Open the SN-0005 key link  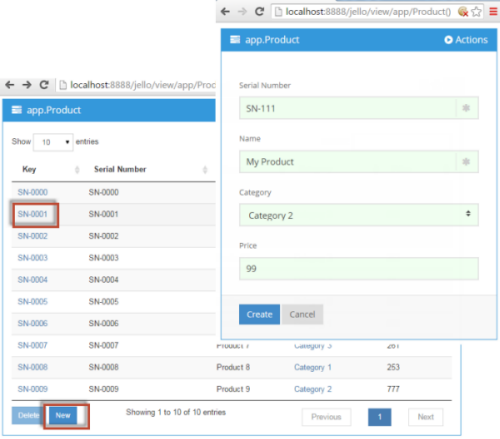point(33,302)
